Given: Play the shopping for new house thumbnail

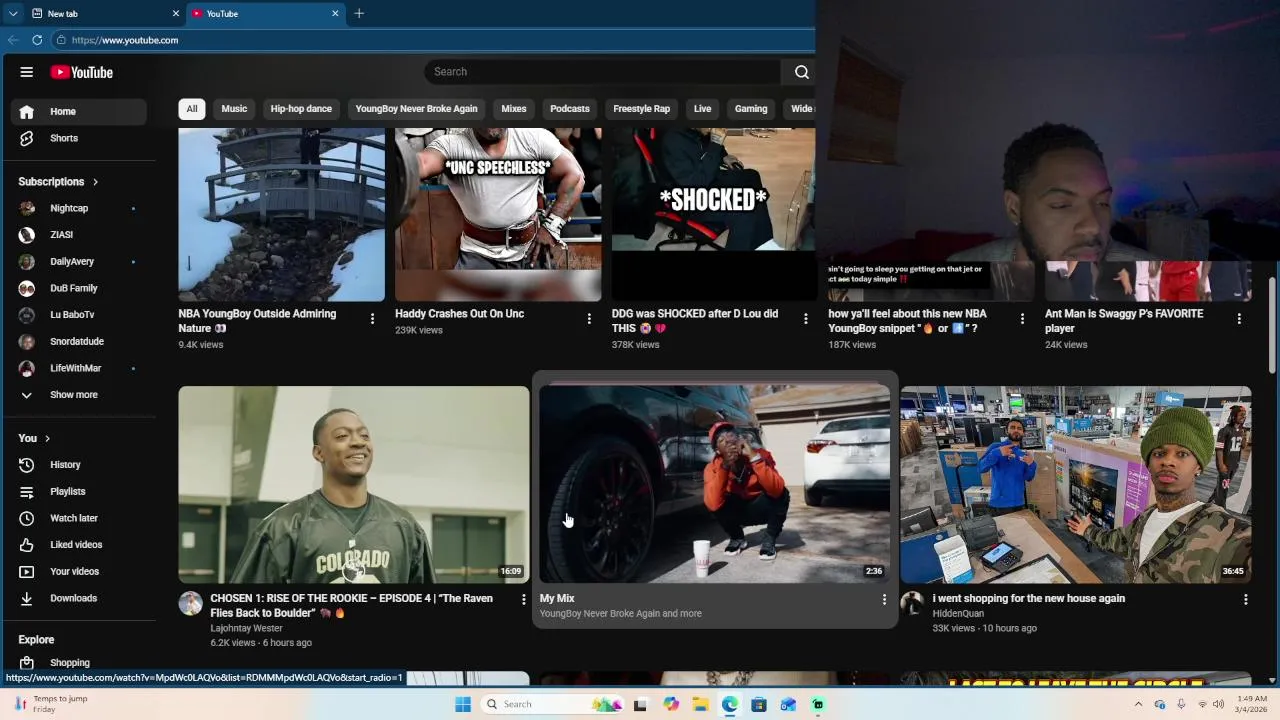Looking at the screenshot, I should tap(1075, 484).
